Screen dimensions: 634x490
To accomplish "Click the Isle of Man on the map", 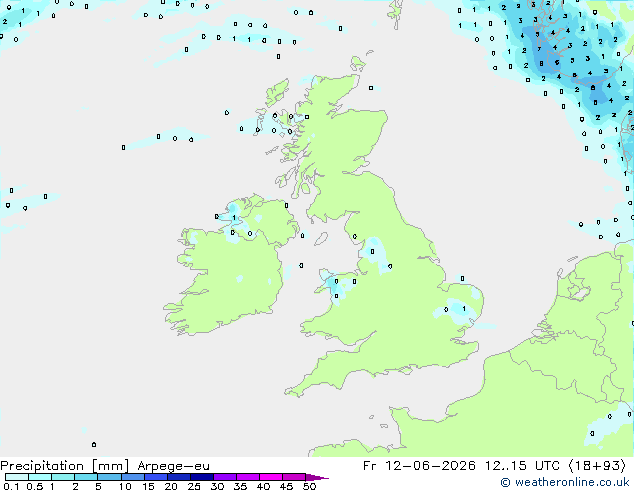I will pos(321,239).
